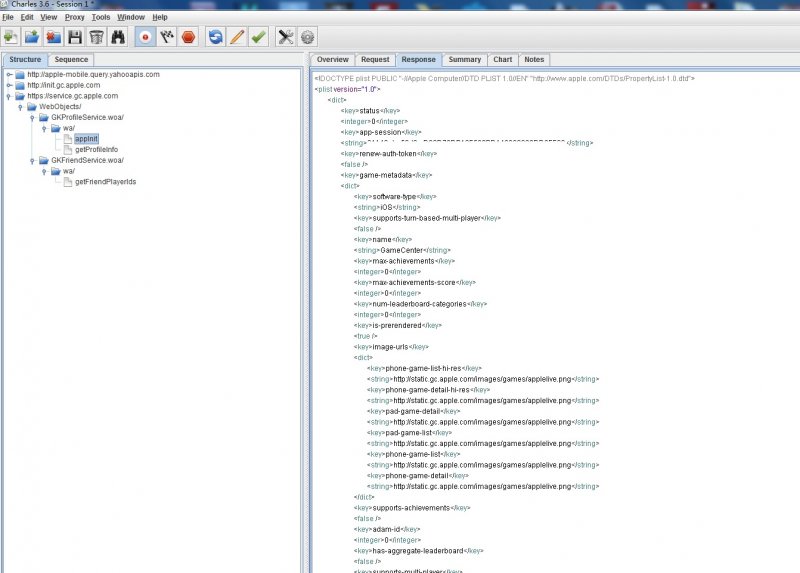800x573 pixels.
Task: Open the Tools menu
Action: [101, 17]
